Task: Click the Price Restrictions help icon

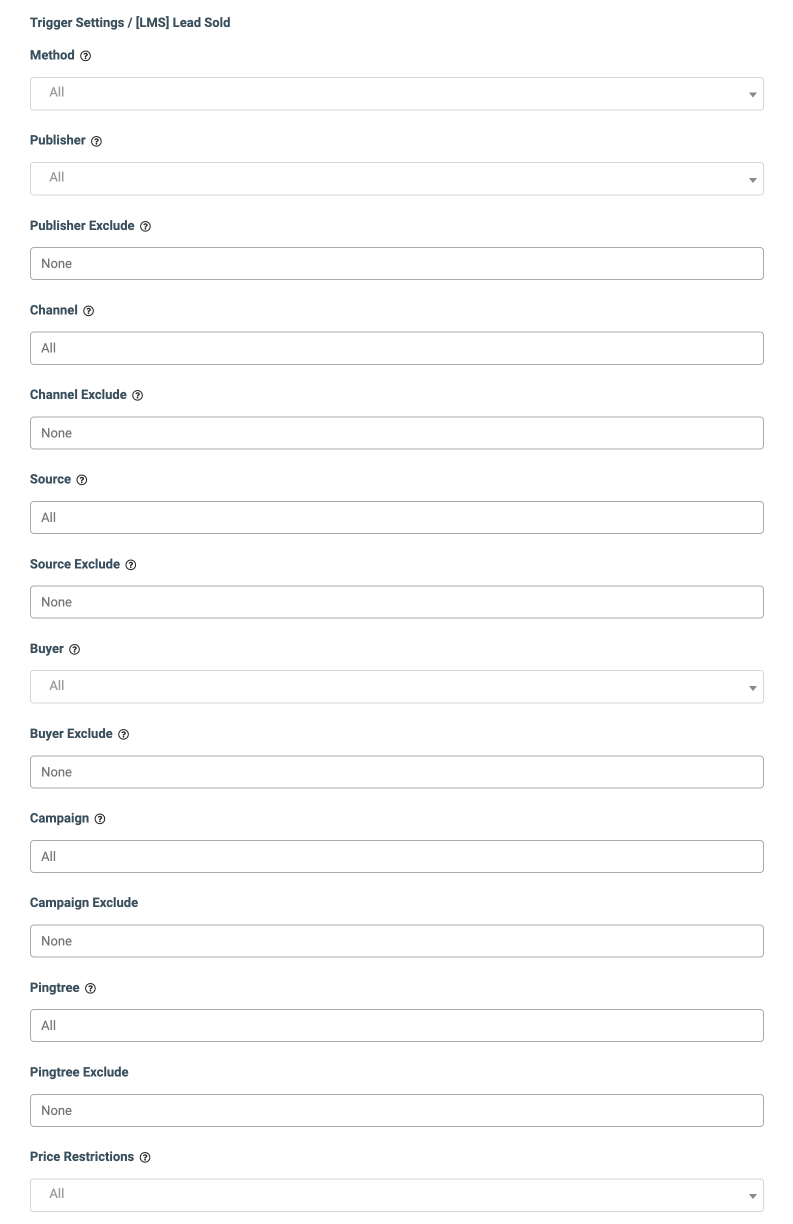Action: [x=145, y=1157]
